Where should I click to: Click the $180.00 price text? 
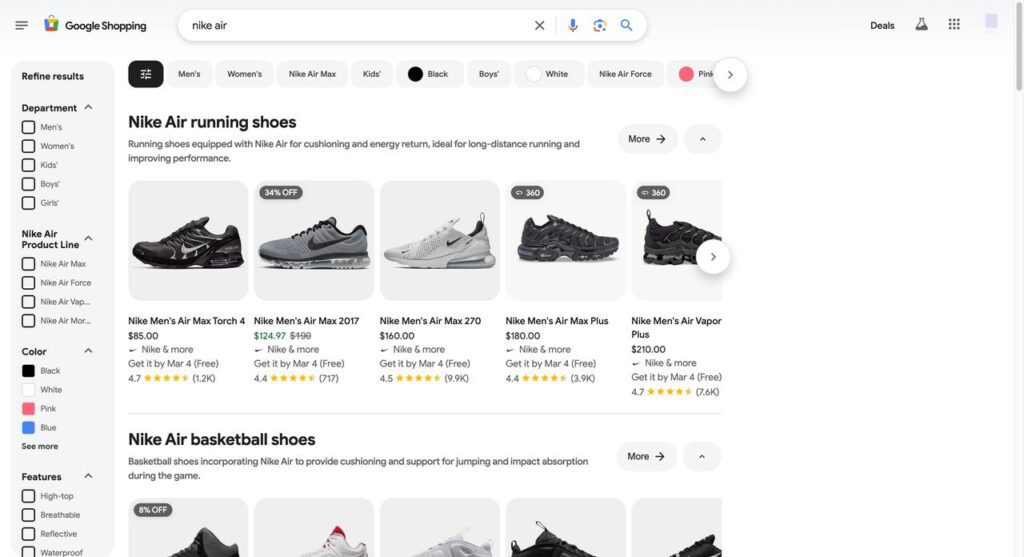tap(522, 336)
